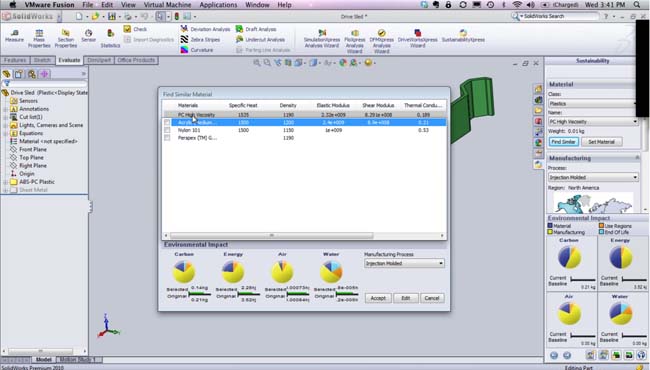
Task: Click the Set Material button
Action: (x=601, y=142)
